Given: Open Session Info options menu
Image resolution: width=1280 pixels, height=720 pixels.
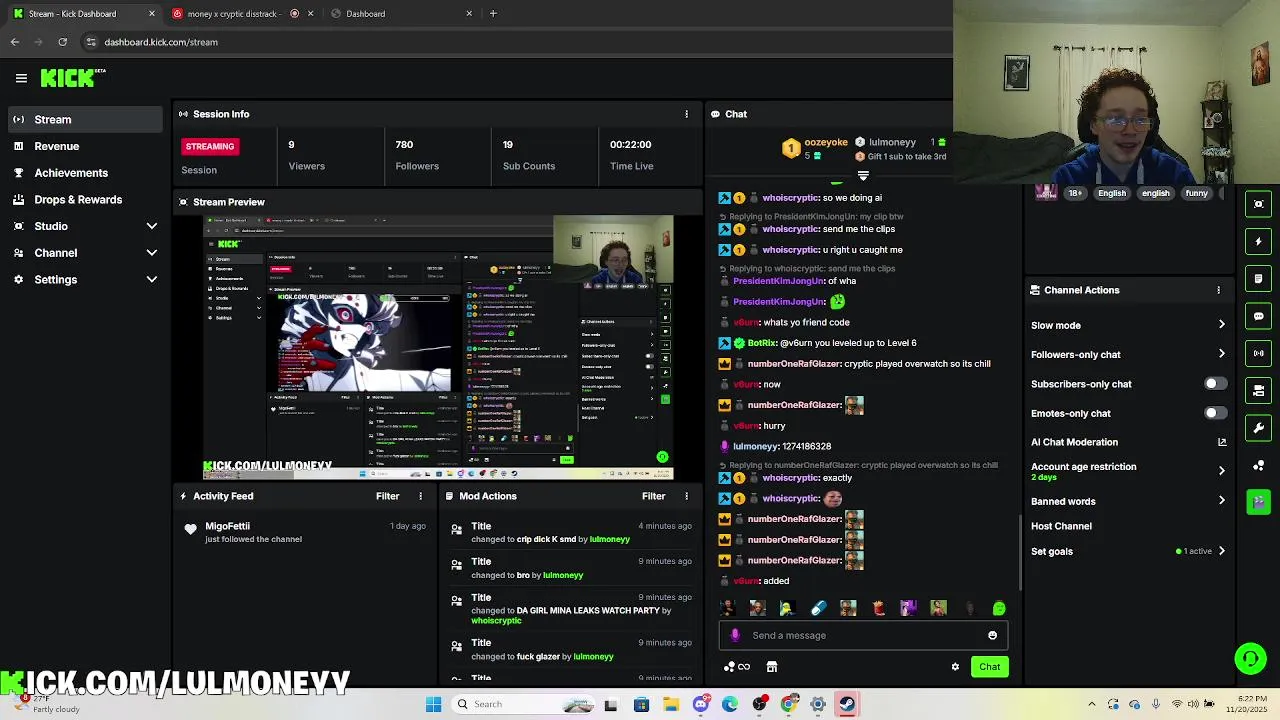Looking at the screenshot, I should (x=686, y=114).
